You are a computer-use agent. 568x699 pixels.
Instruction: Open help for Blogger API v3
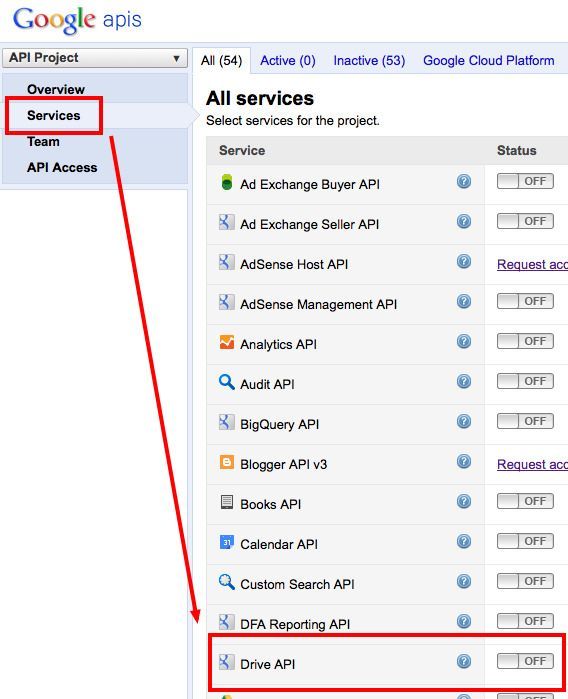pos(464,461)
